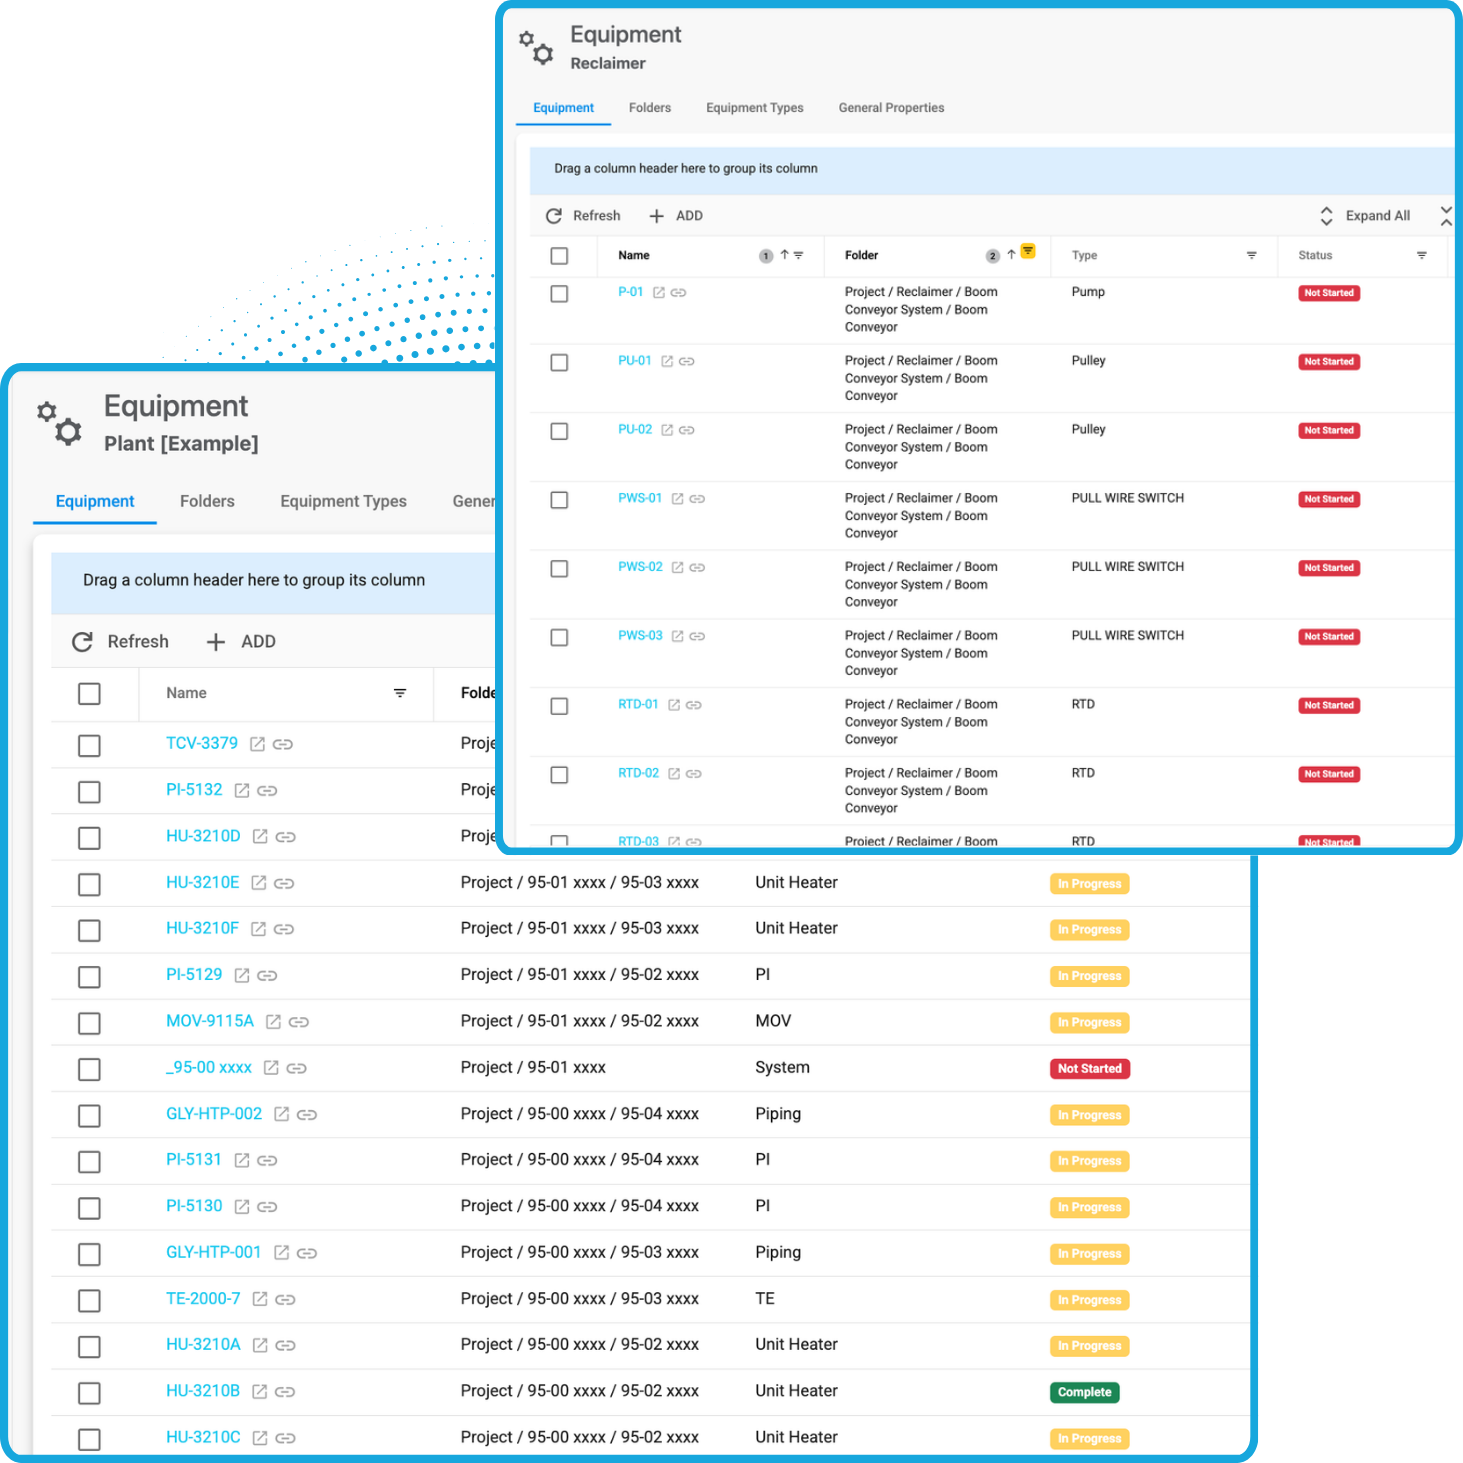The image size is (1463, 1463).
Task: Tick checkbox for HU-3210E row
Action: coord(89,884)
